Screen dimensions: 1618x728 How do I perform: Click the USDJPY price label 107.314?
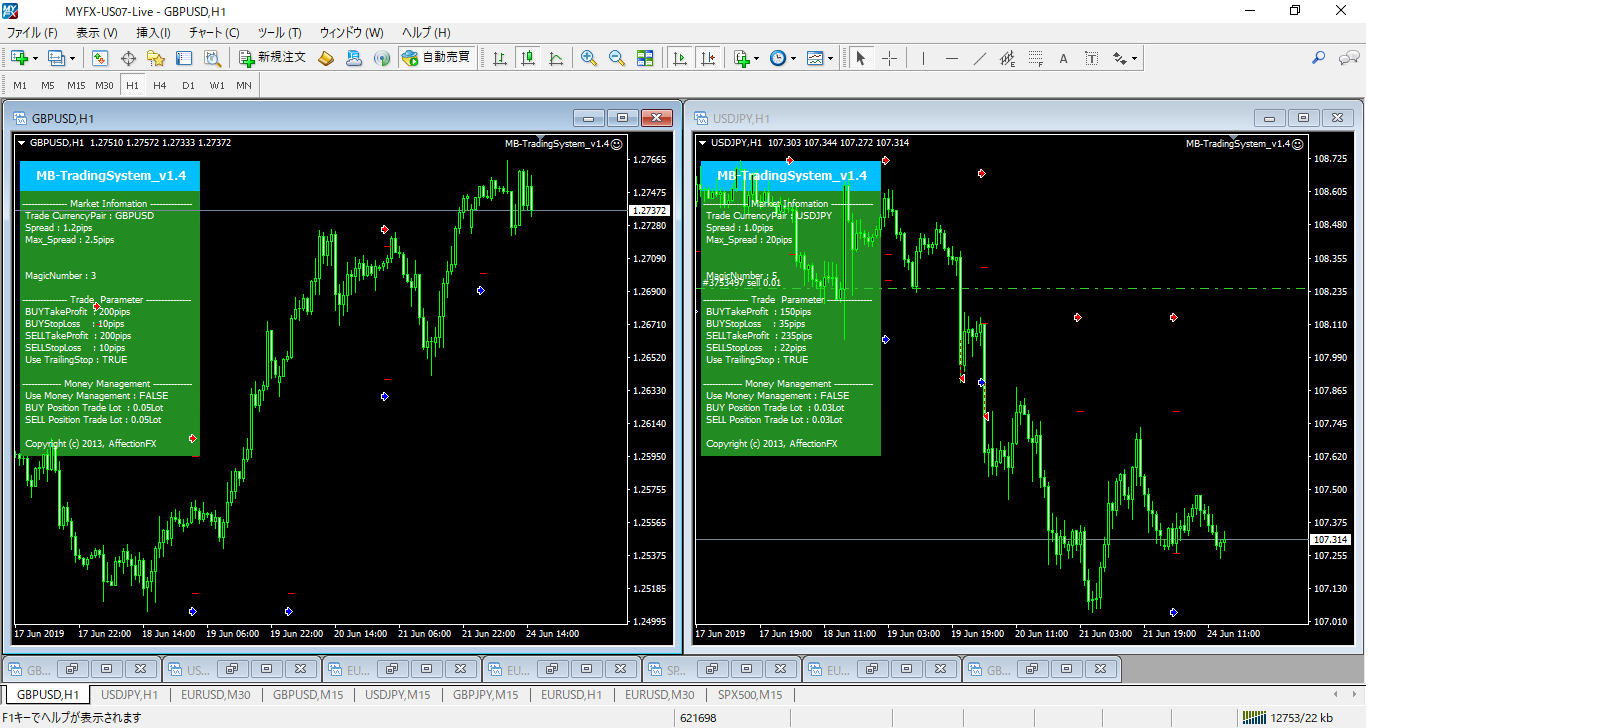[x=1330, y=539]
